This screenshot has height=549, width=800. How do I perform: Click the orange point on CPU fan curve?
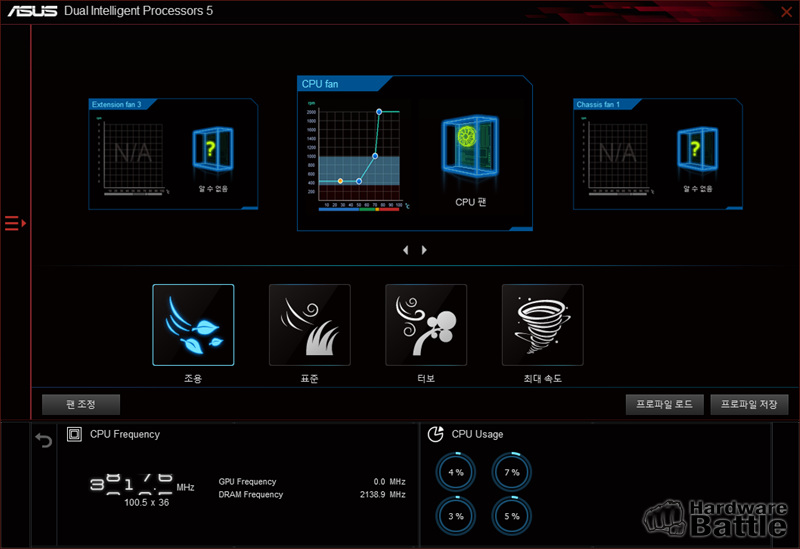coord(340,181)
